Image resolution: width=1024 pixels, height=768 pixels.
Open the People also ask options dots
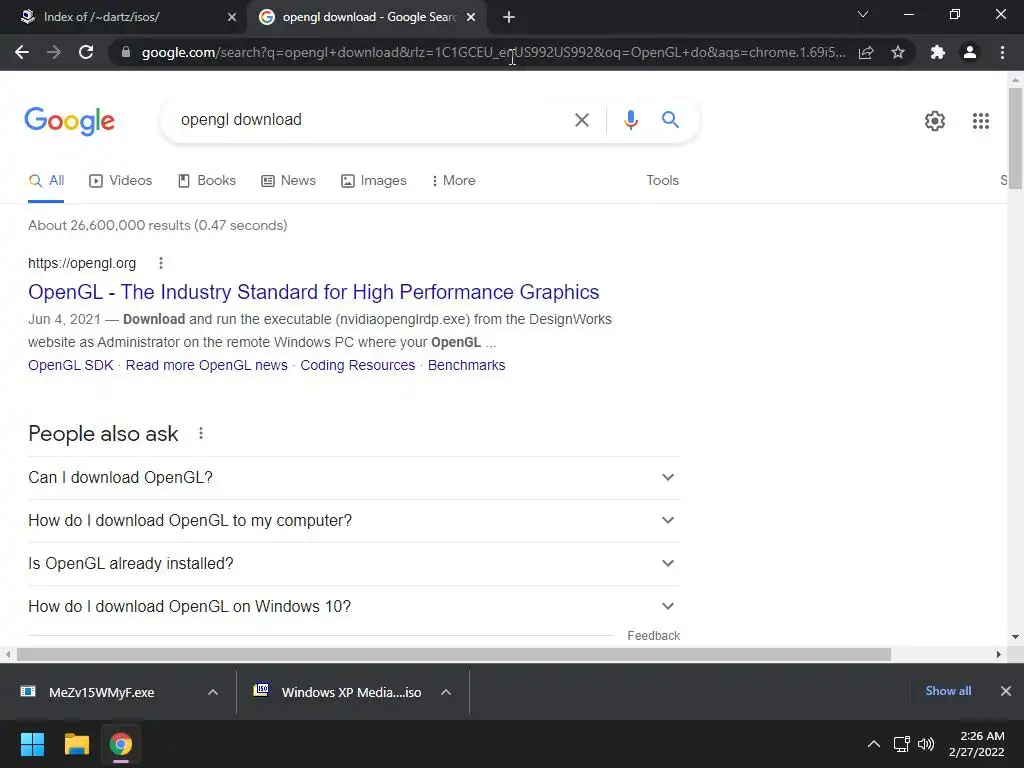[x=200, y=433]
